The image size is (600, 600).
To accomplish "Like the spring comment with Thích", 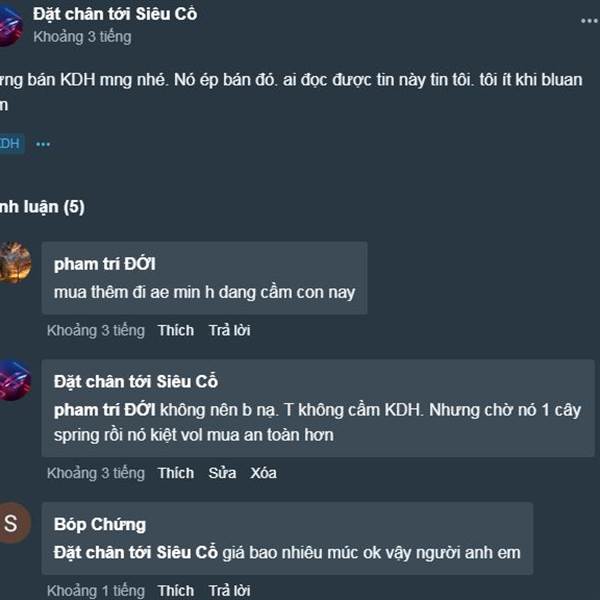I will (176, 473).
